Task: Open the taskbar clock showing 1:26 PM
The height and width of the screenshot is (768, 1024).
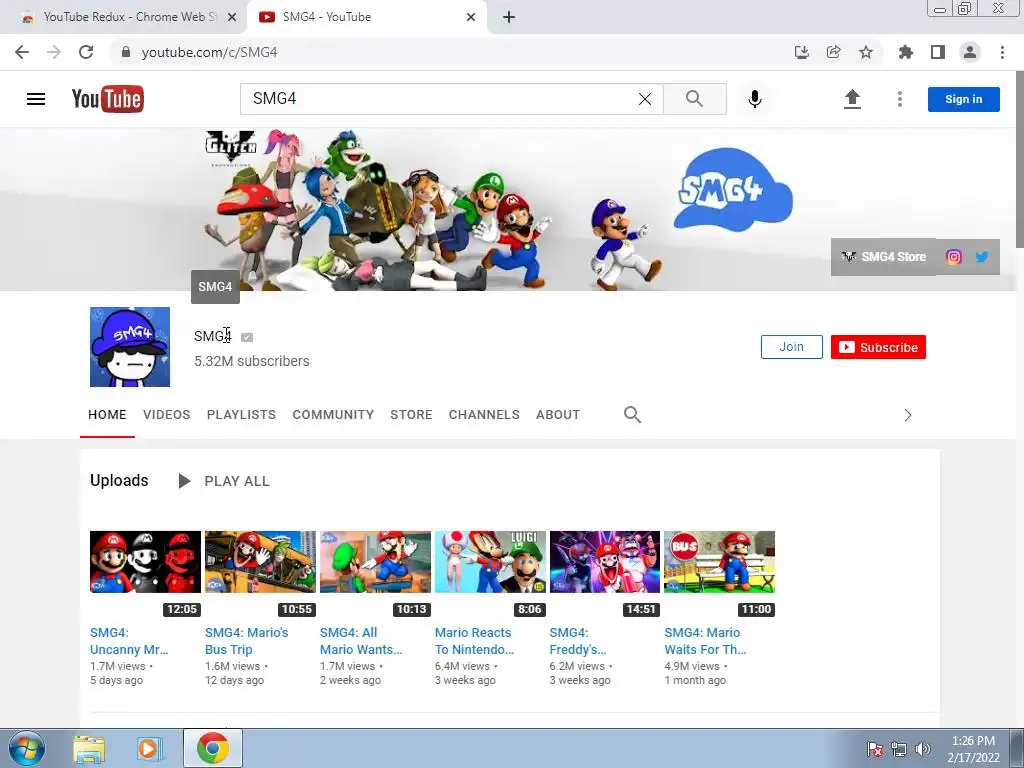Action: [973, 749]
